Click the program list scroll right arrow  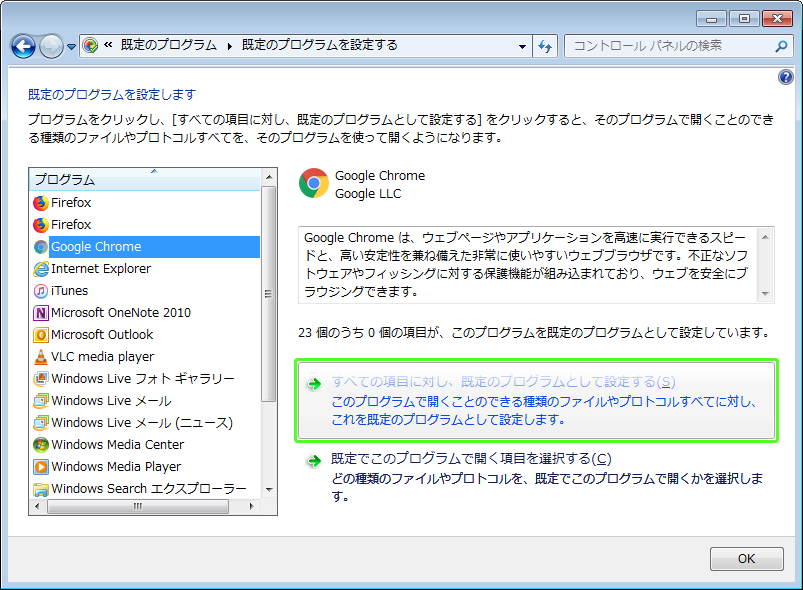[x=251, y=507]
